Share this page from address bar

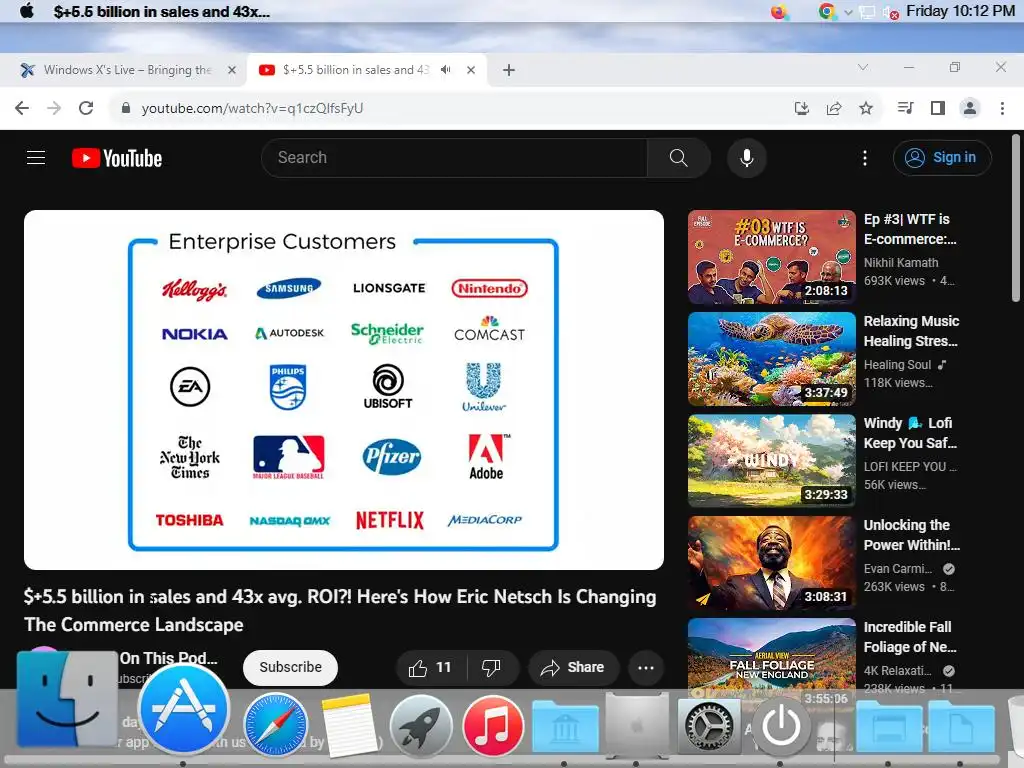[834, 108]
